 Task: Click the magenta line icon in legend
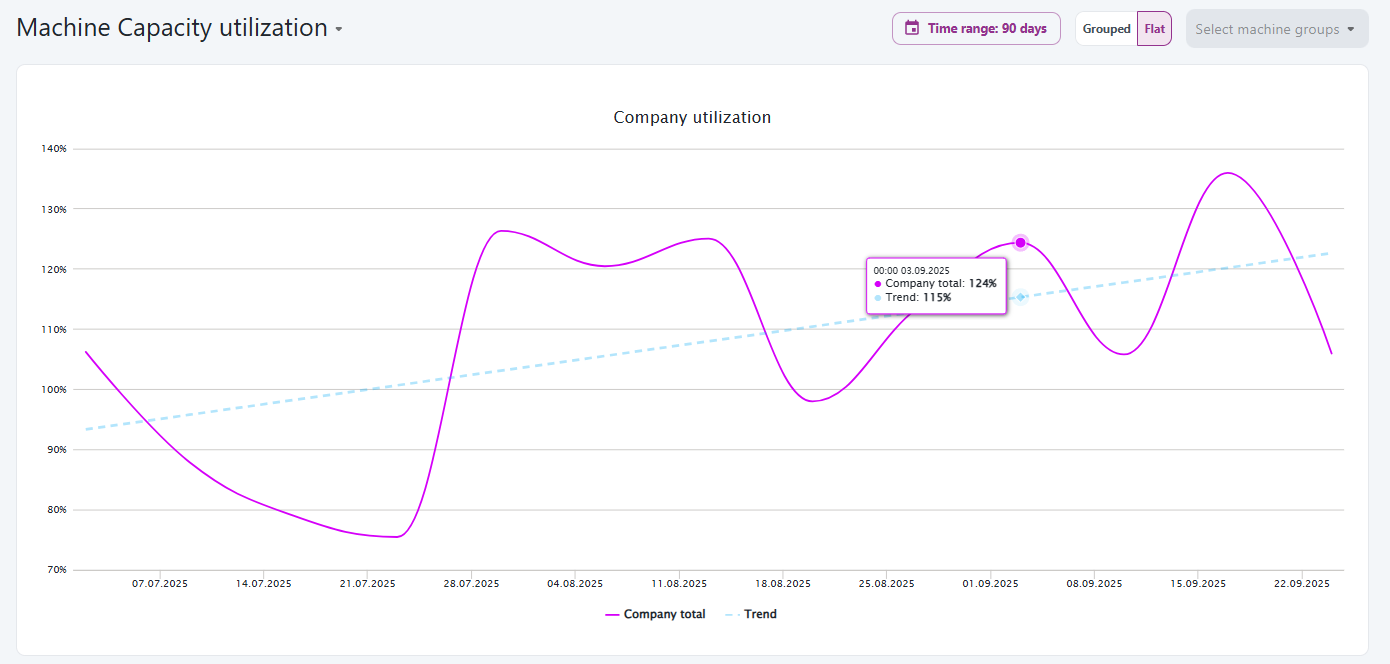pos(612,614)
